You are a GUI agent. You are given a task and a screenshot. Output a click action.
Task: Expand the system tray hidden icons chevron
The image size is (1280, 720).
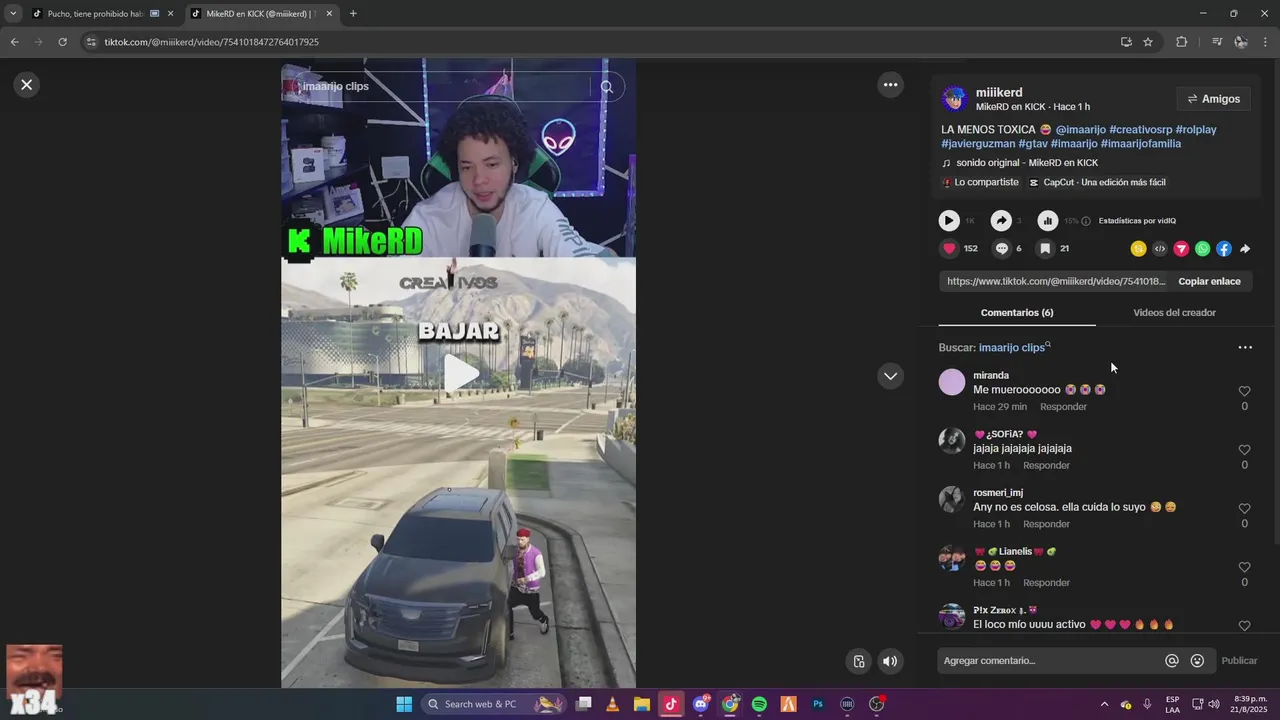click(x=1104, y=704)
